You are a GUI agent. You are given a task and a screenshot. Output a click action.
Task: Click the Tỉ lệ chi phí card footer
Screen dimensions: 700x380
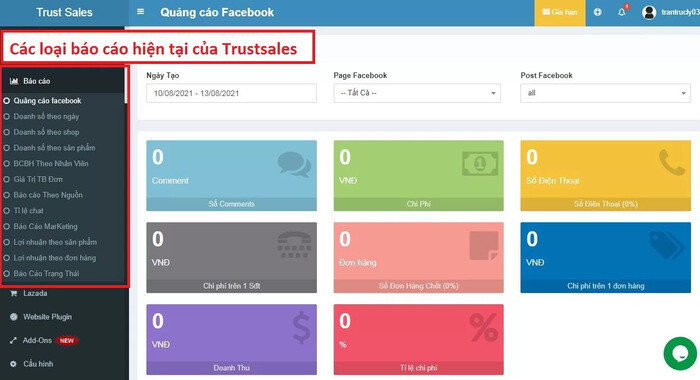click(x=418, y=368)
